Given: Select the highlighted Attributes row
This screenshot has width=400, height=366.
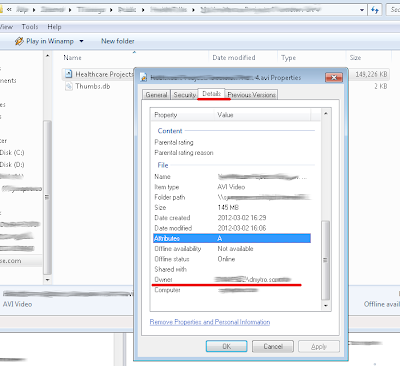Looking at the screenshot, I should 232,238.
